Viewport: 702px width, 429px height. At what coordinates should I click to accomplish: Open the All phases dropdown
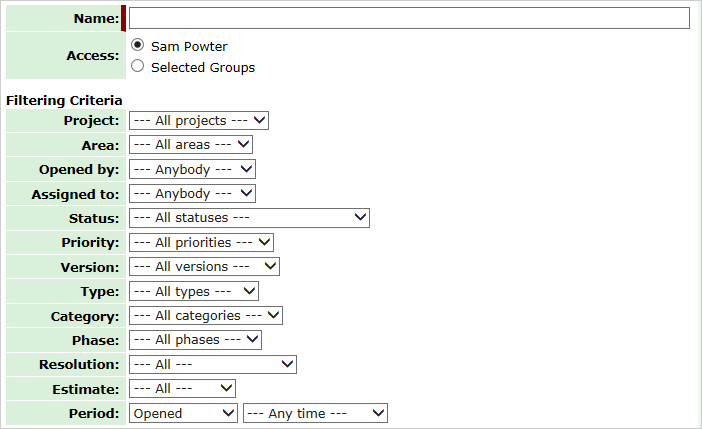tap(195, 340)
